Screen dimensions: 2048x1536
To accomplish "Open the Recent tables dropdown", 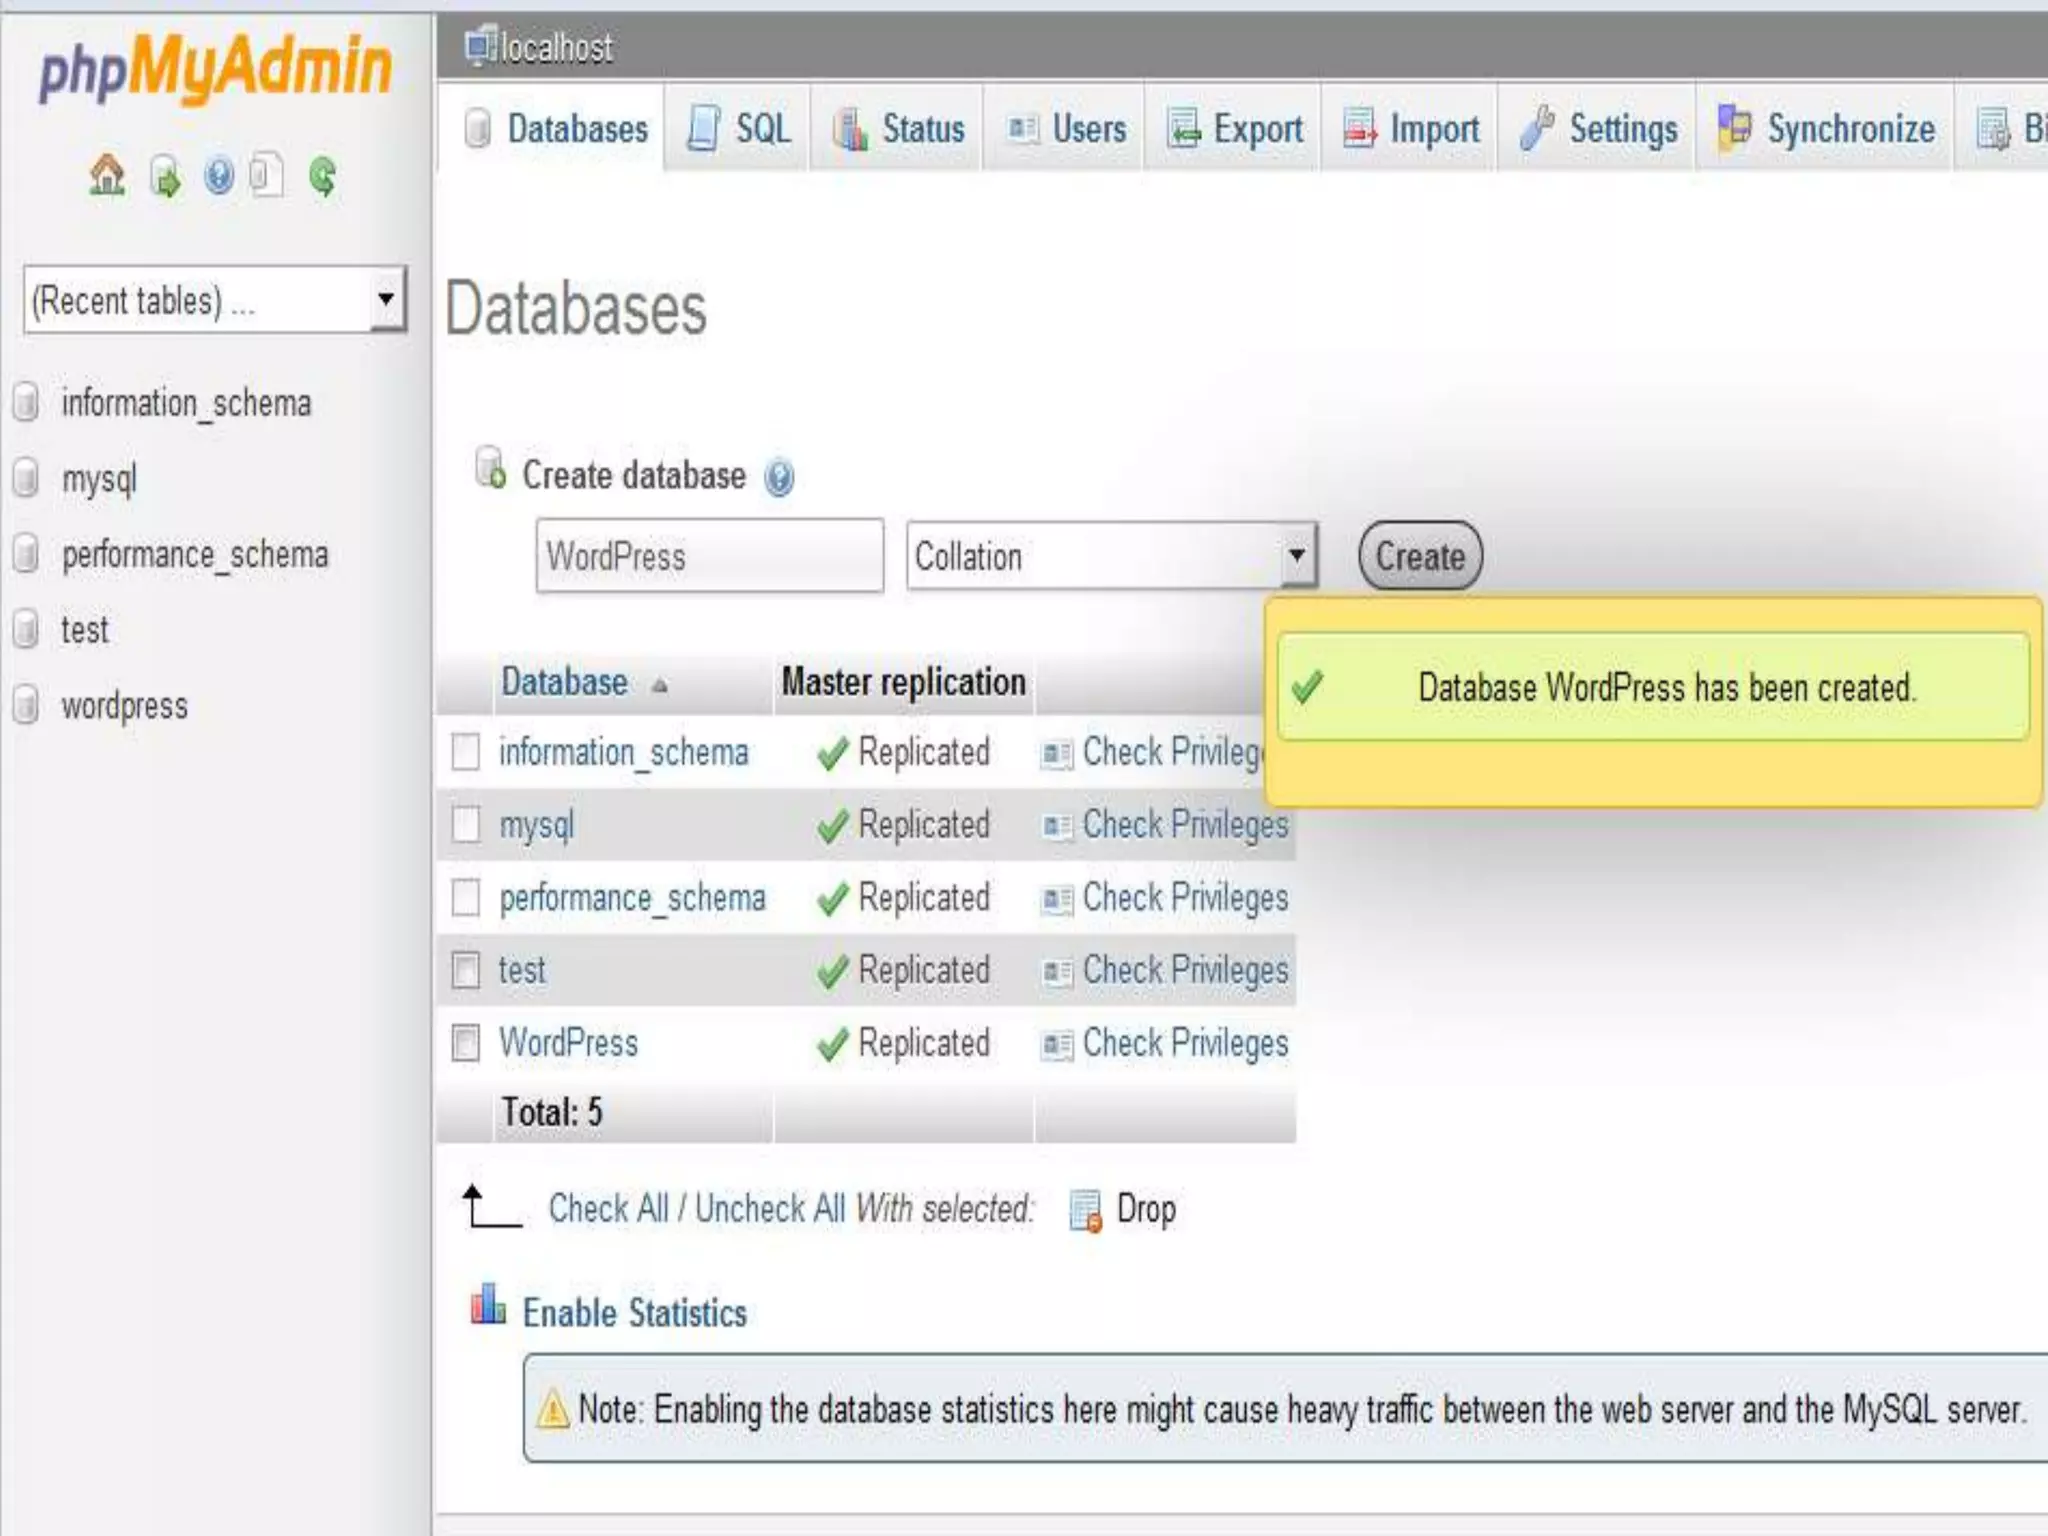I will click(x=385, y=299).
